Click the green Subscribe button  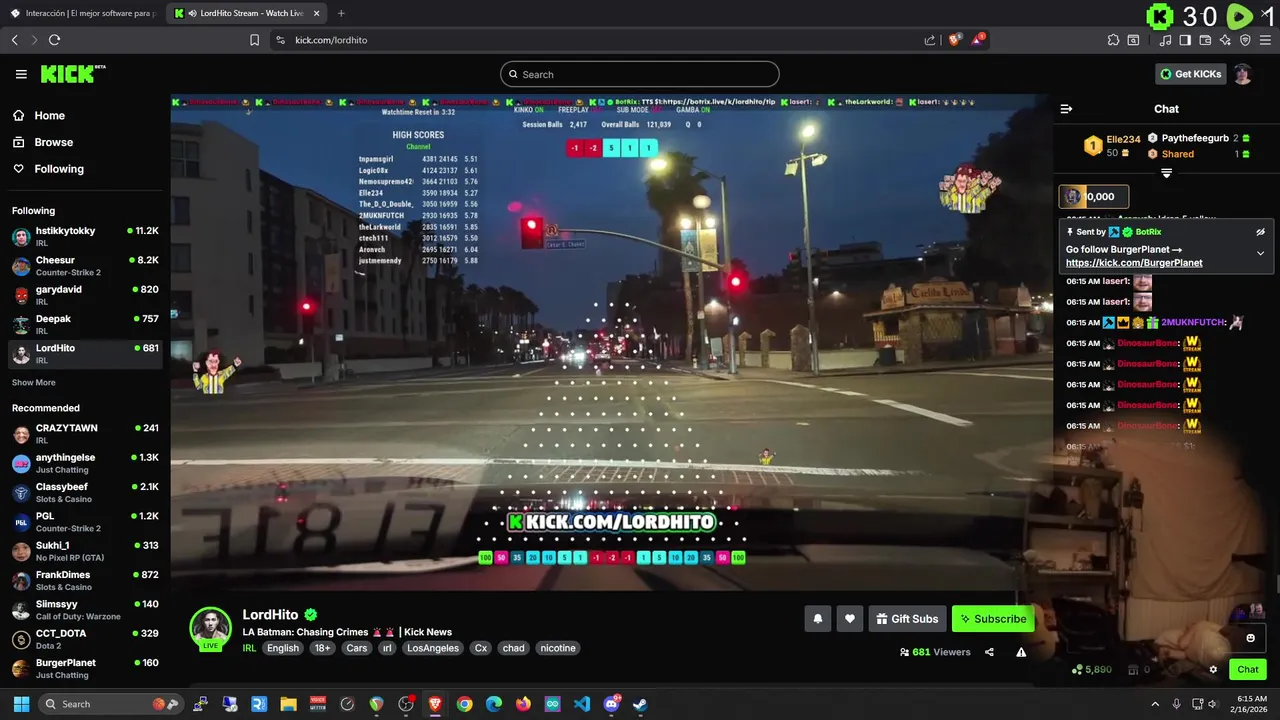pyautogui.click(x=993, y=619)
